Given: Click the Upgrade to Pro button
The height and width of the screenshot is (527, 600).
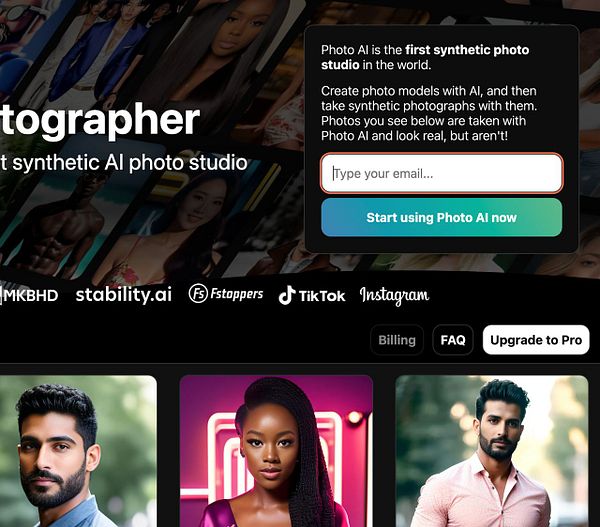Looking at the screenshot, I should pyautogui.click(x=536, y=340).
